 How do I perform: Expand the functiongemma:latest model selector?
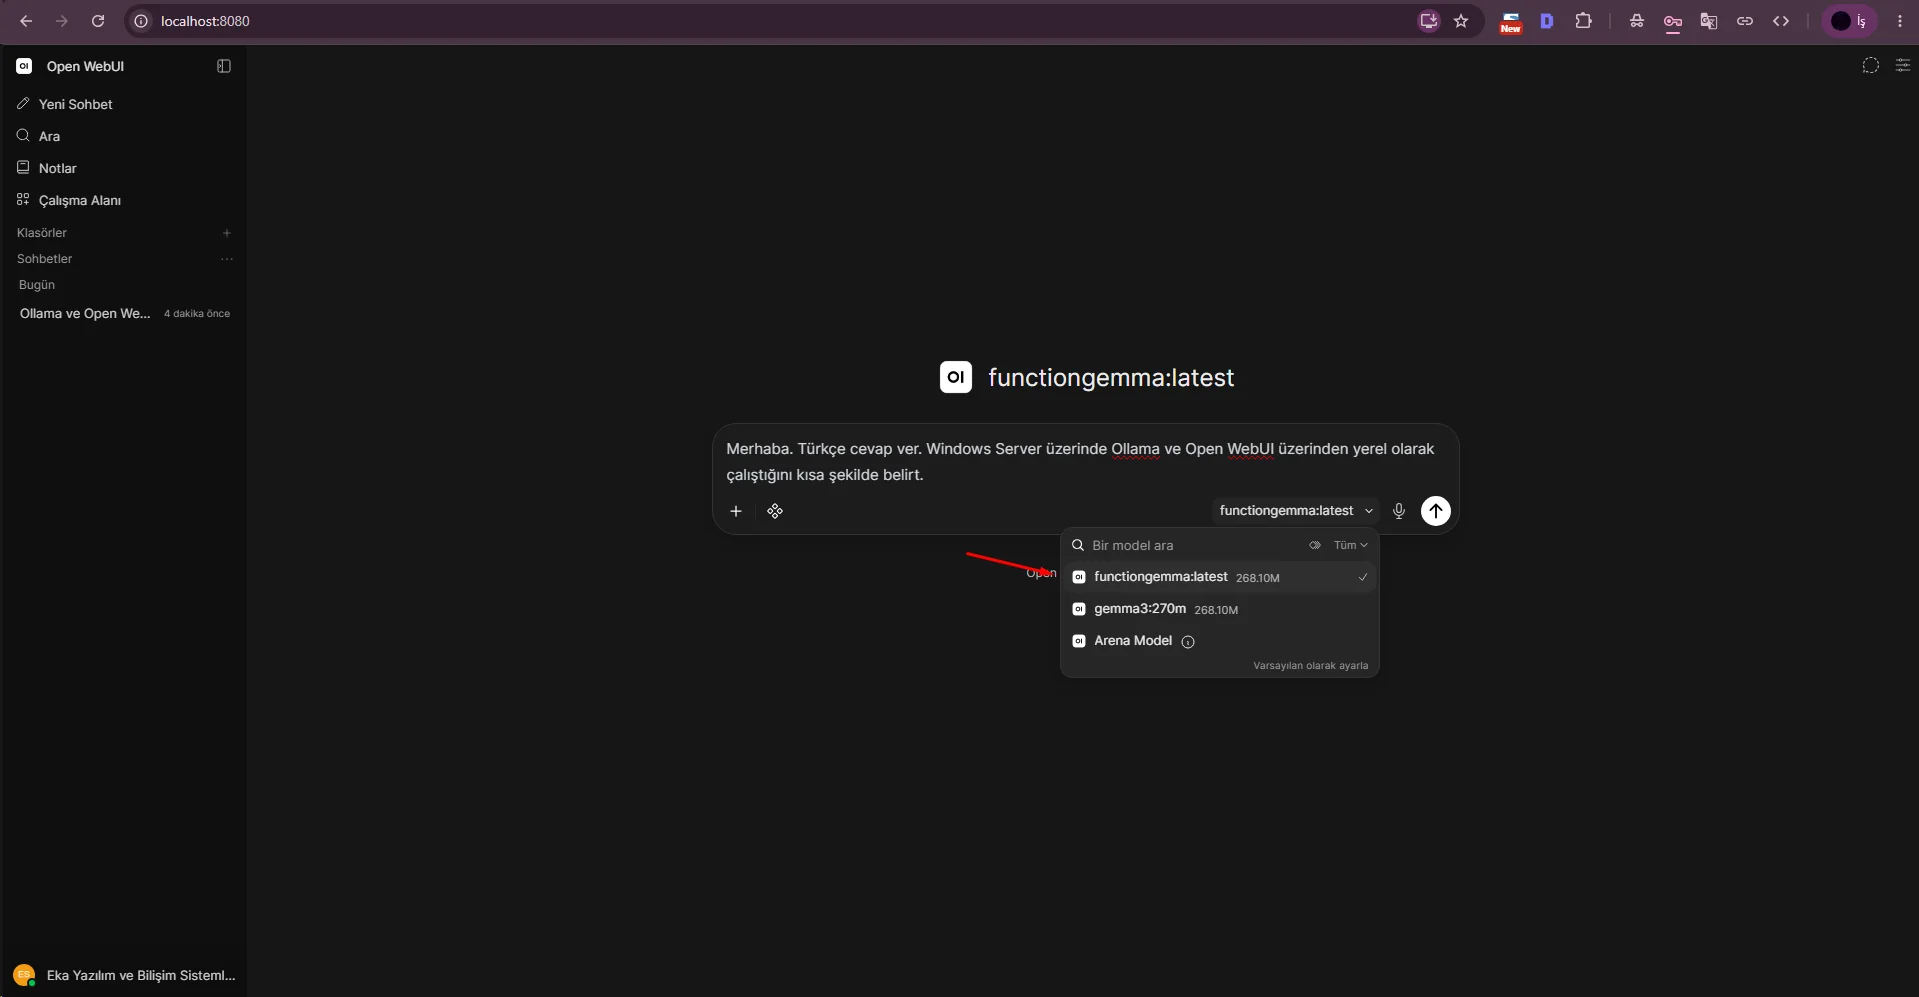[x=1296, y=511]
